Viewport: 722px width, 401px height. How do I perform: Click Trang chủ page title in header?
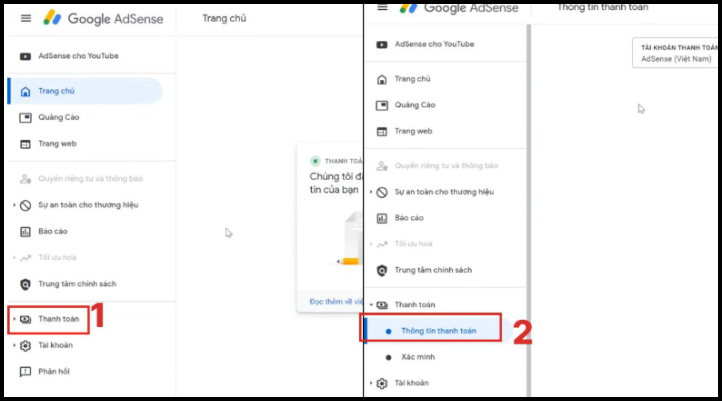click(x=224, y=18)
